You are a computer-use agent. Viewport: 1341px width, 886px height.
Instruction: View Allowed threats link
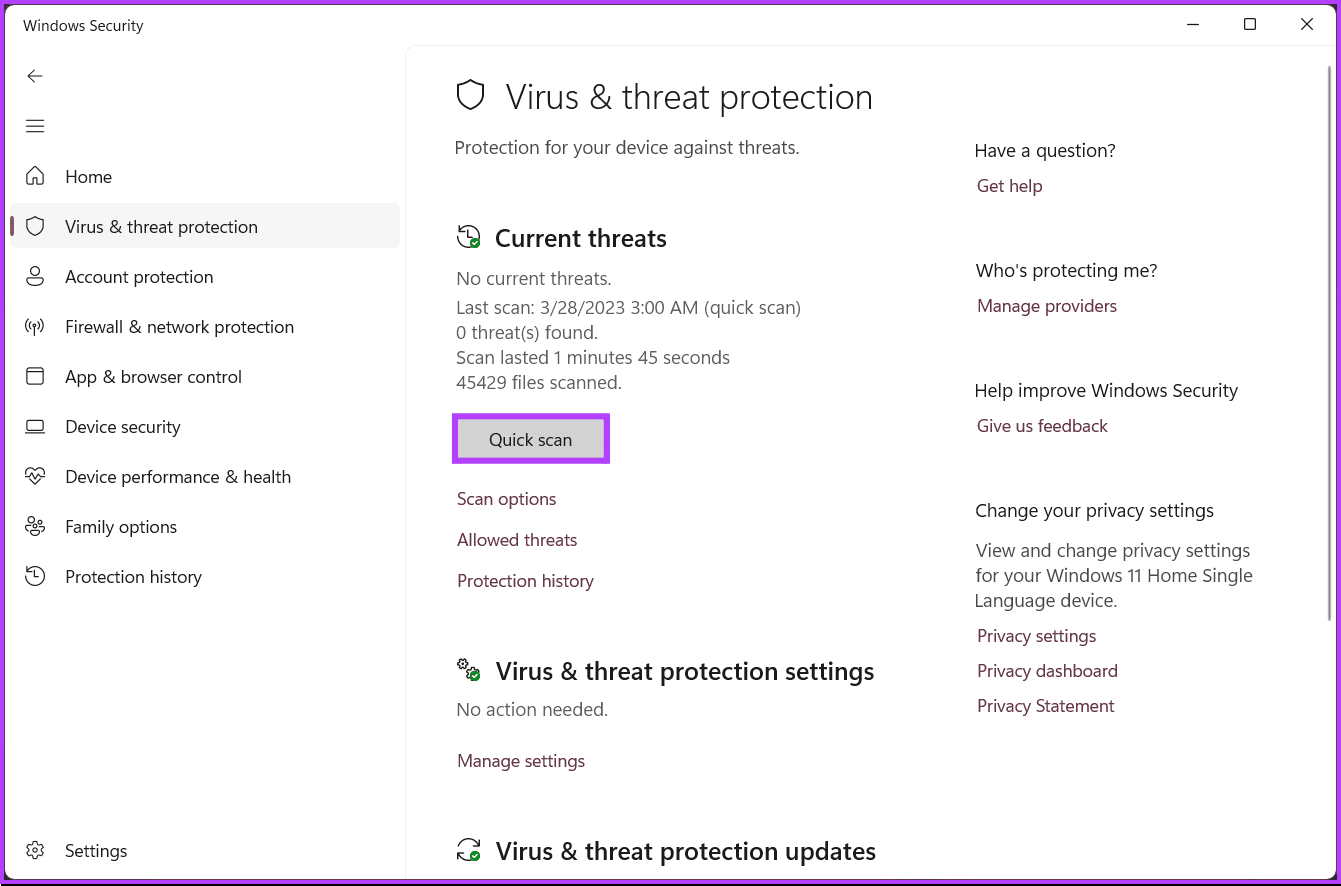[517, 540]
